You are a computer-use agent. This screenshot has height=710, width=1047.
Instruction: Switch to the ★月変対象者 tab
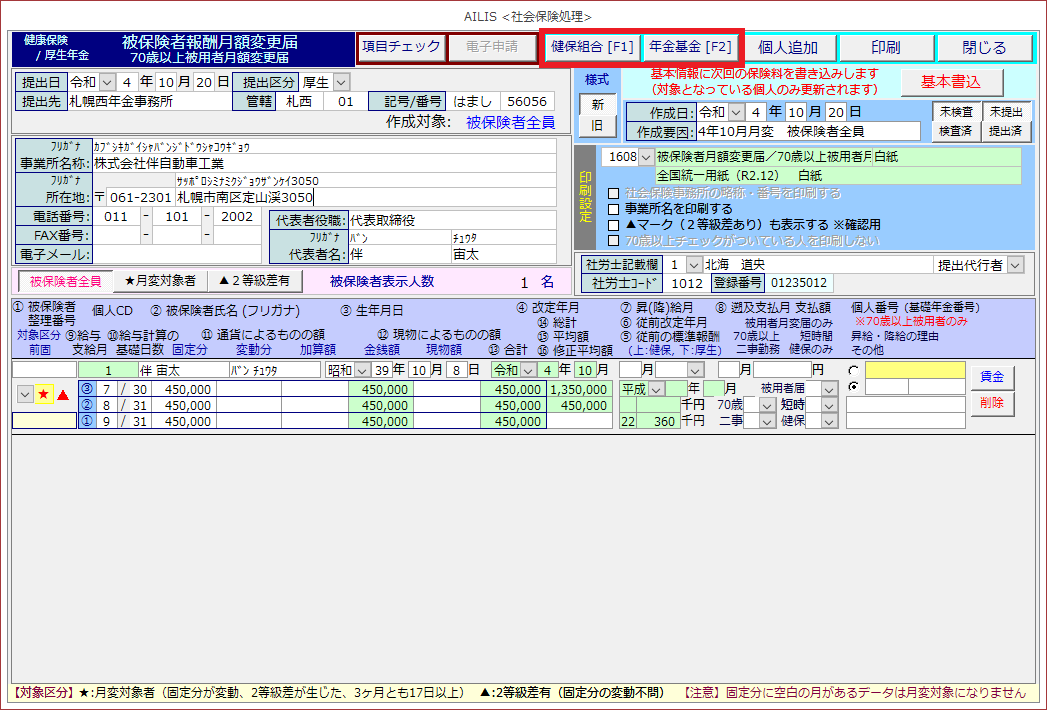160,281
